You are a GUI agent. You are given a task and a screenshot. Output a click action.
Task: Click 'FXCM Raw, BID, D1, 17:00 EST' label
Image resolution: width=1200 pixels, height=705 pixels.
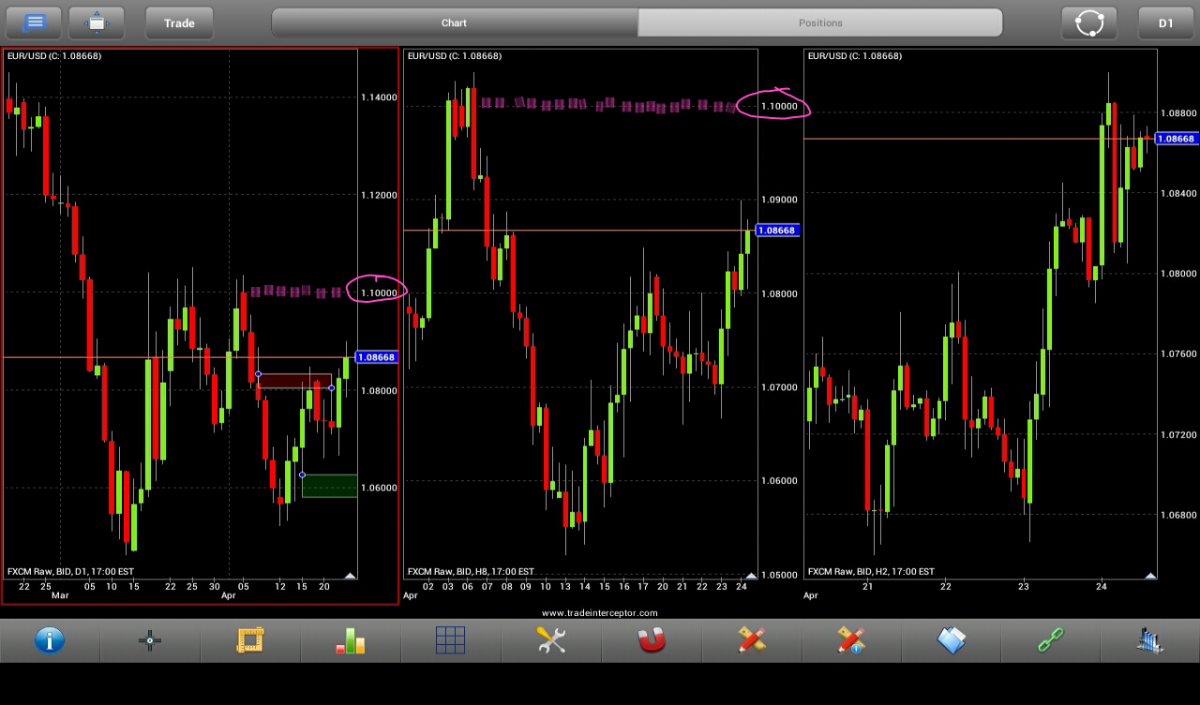[70, 571]
